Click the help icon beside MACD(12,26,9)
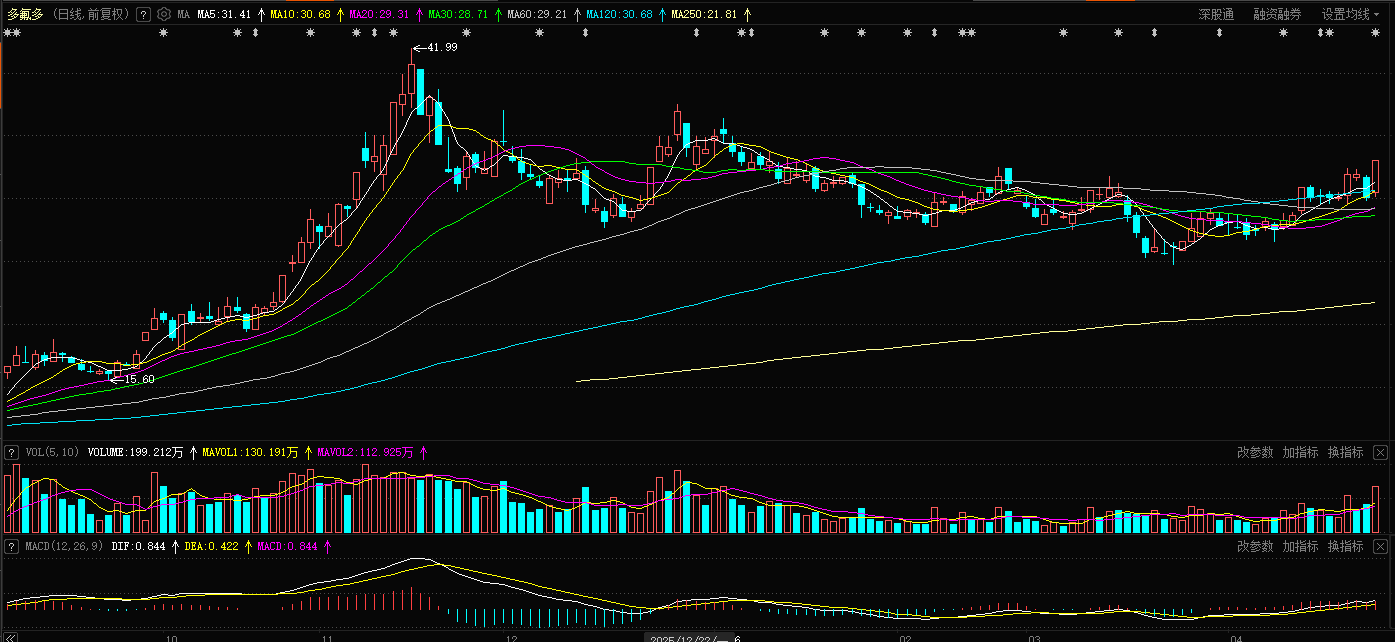Screen dimensions: 1395x642 [x=12, y=547]
